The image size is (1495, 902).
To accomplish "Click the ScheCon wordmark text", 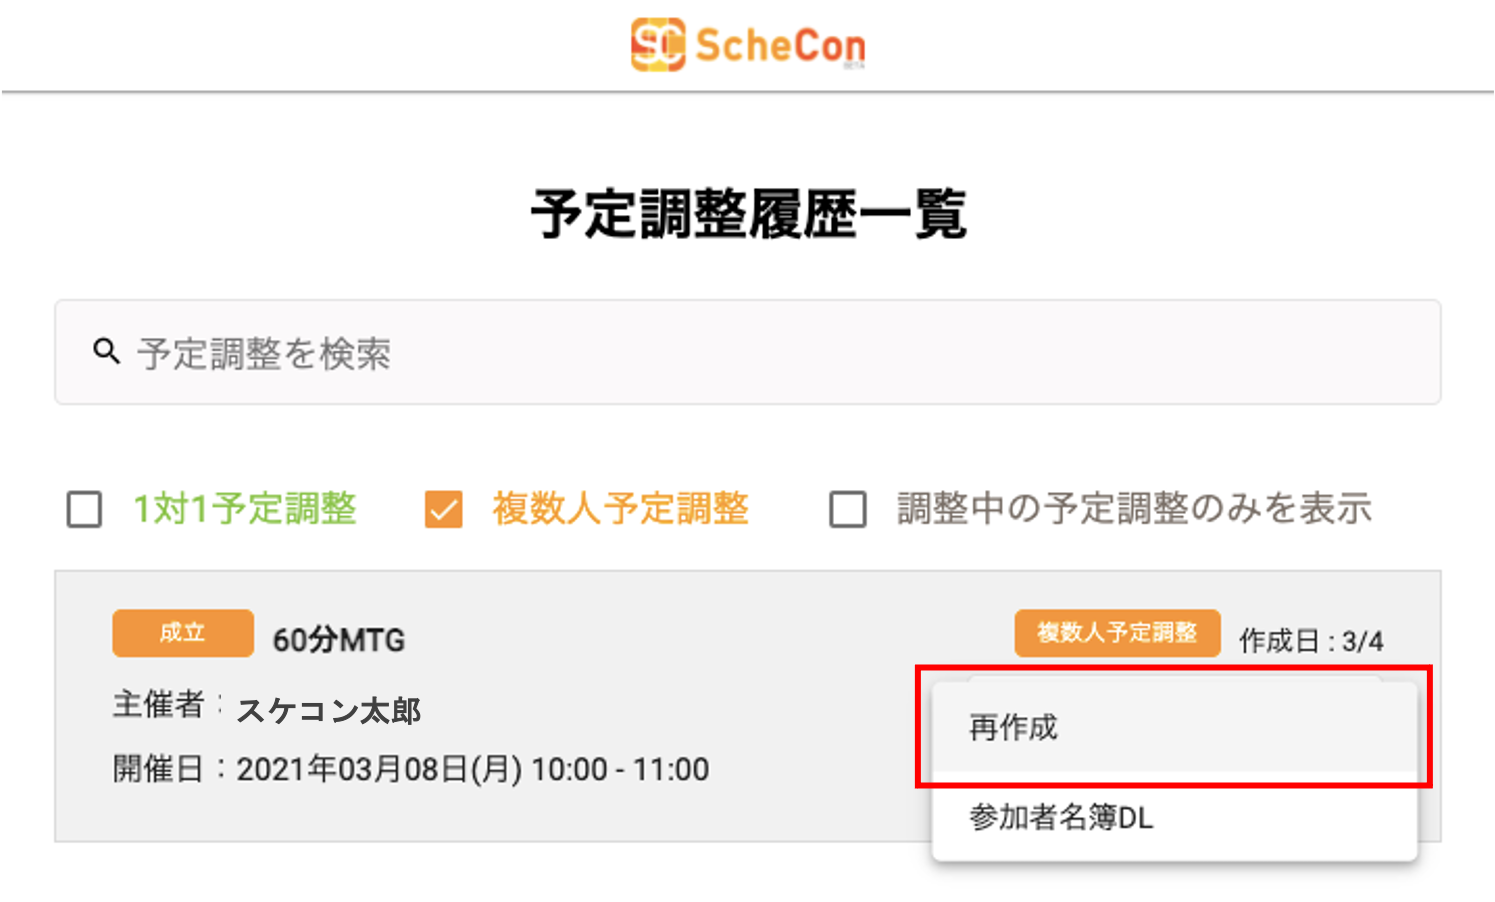I will pos(780,46).
